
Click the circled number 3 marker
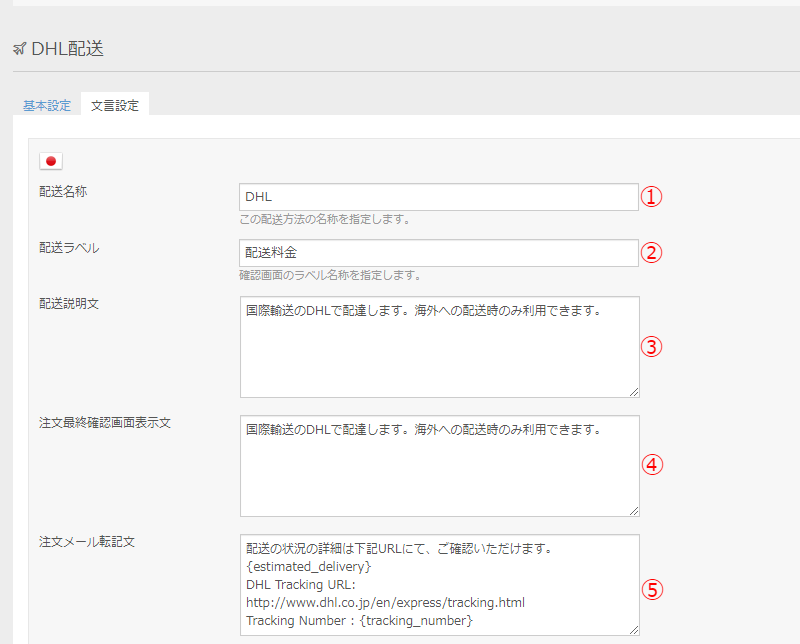(x=652, y=347)
